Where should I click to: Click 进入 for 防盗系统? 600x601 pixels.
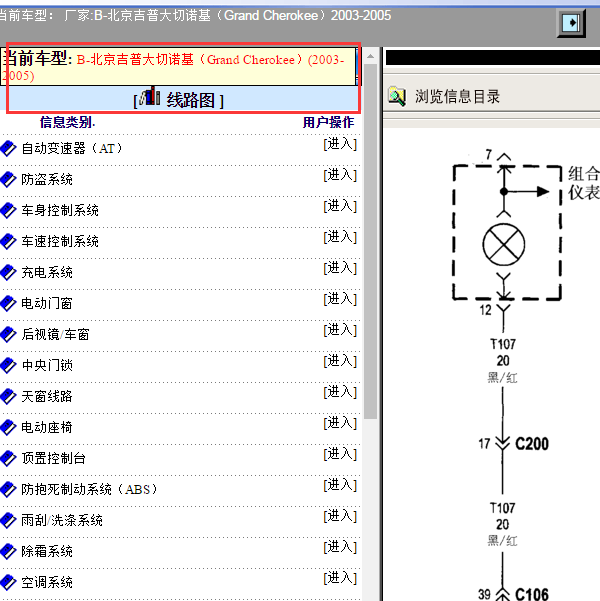340,176
